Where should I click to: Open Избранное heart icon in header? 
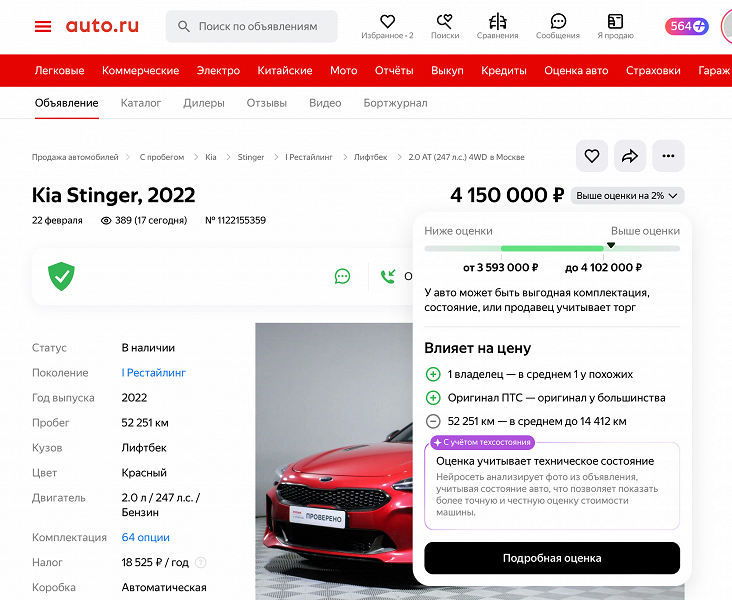(387, 21)
